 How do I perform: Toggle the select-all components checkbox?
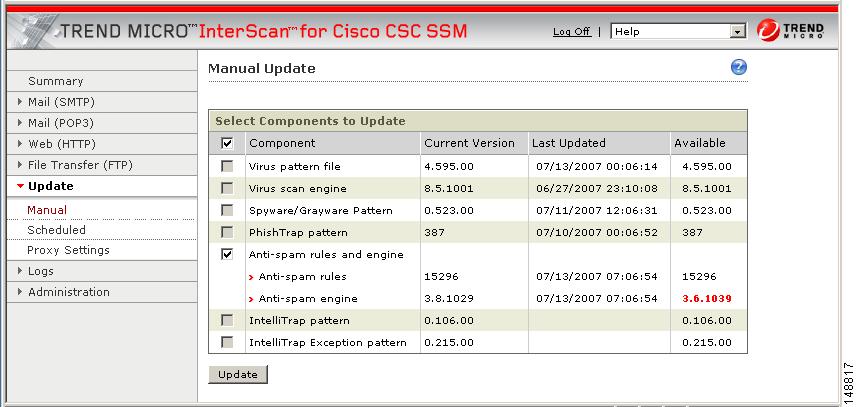[227, 143]
